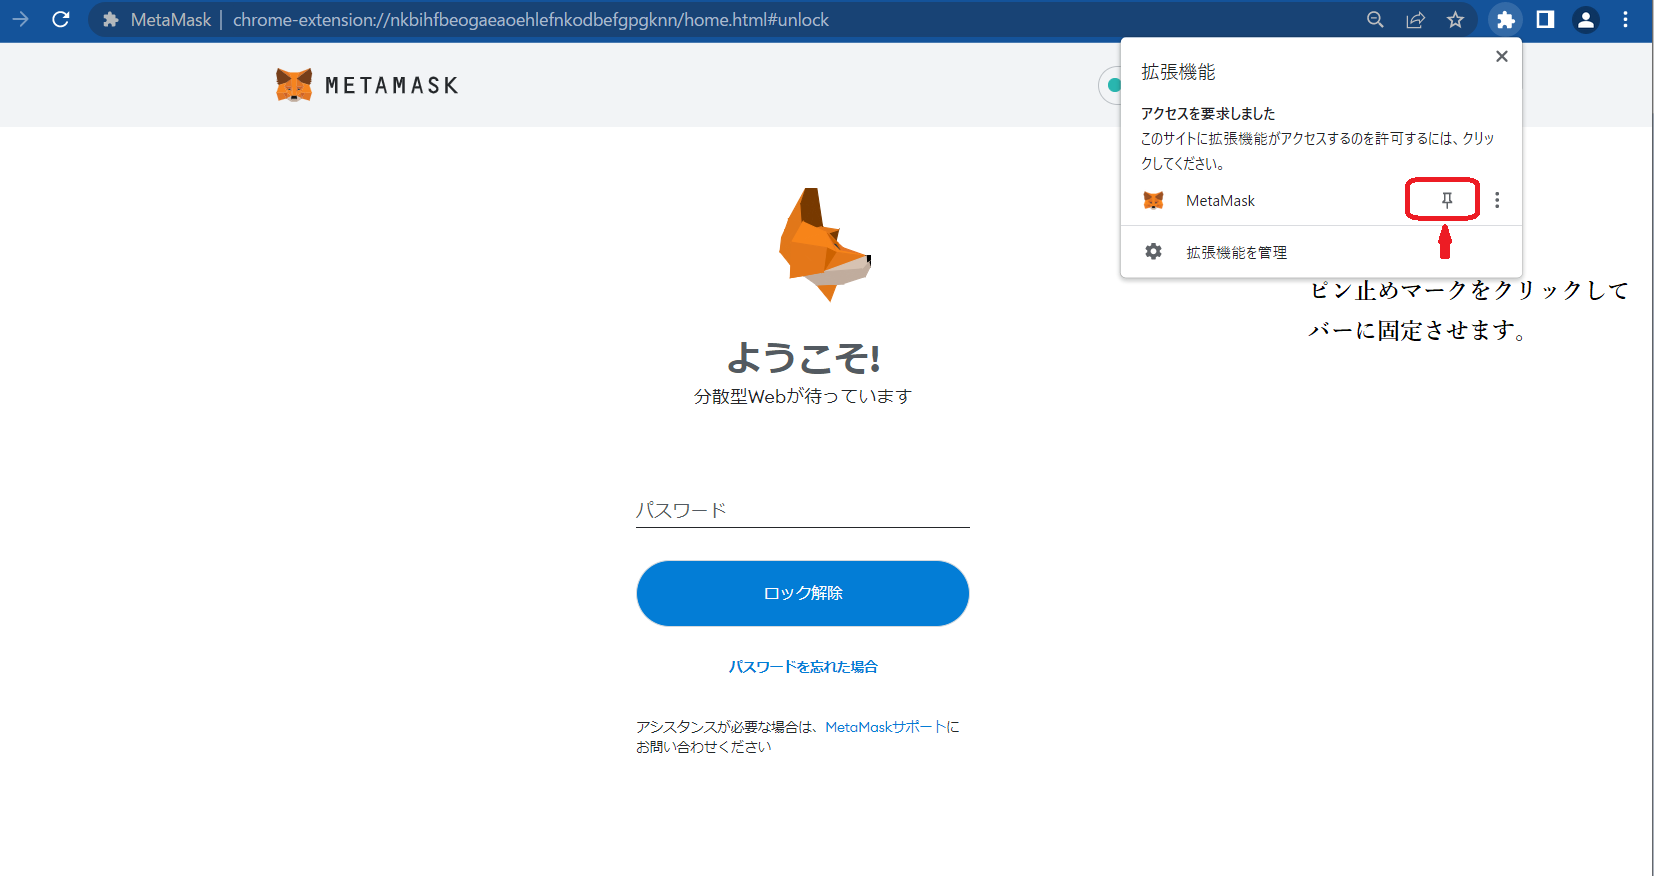The image size is (1654, 876).
Task: Reload the page
Action: pos(61,19)
